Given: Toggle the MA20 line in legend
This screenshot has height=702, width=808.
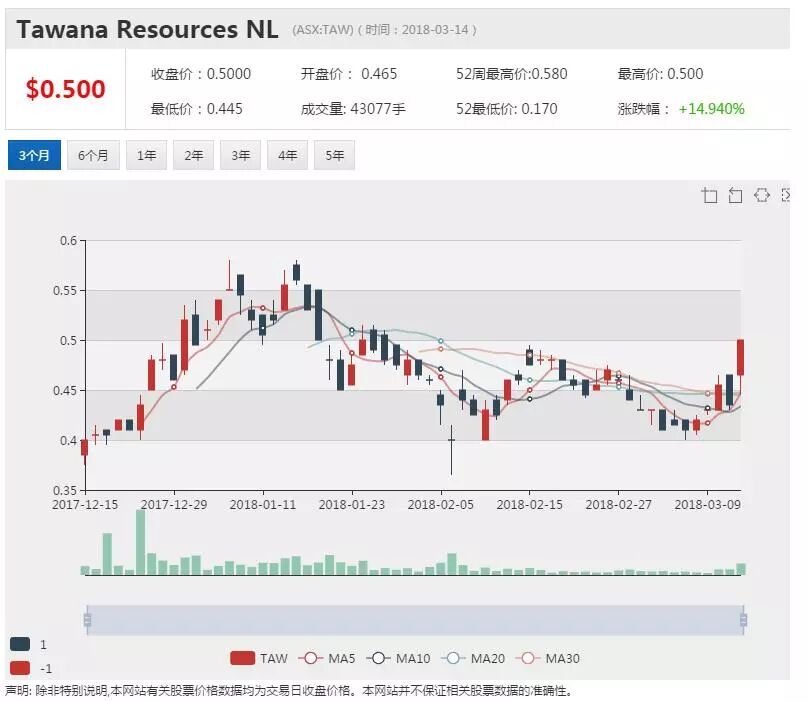Looking at the screenshot, I should [x=473, y=658].
